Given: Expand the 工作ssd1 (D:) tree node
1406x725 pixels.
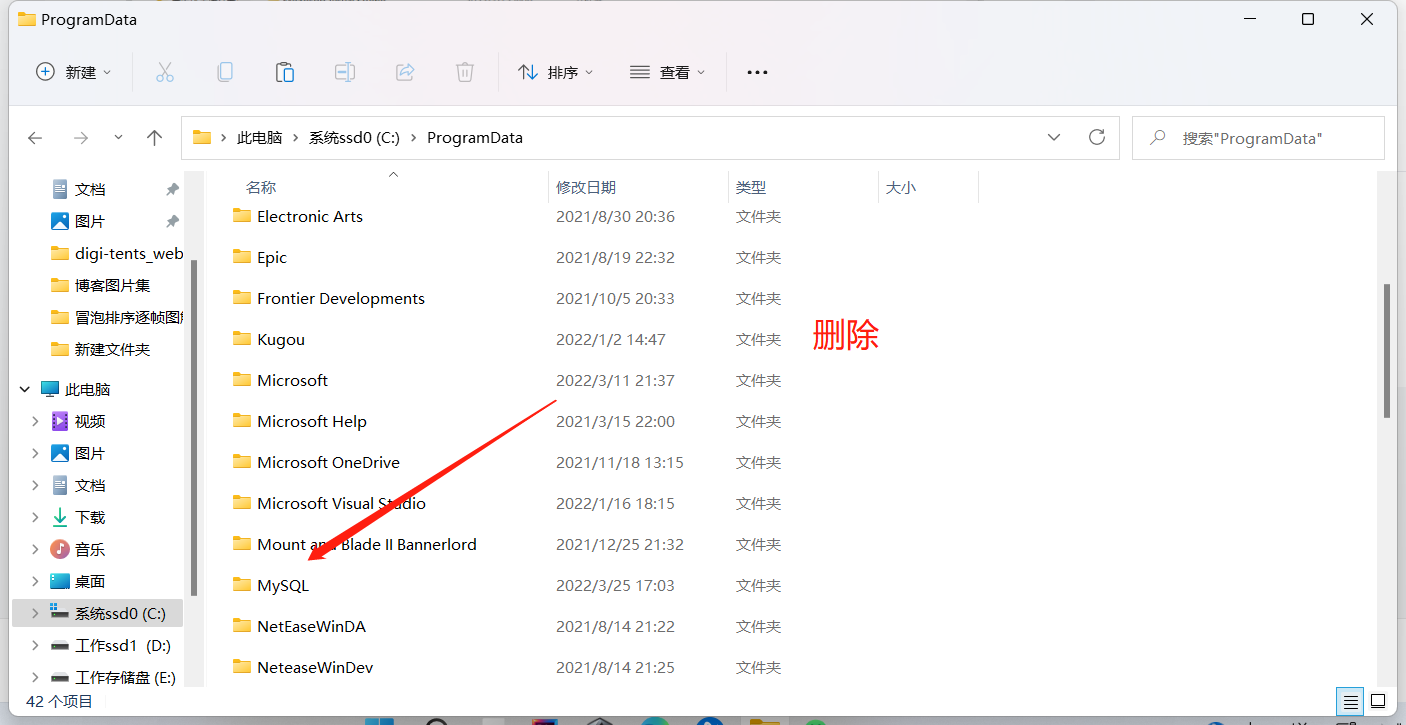Looking at the screenshot, I should (35, 645).
